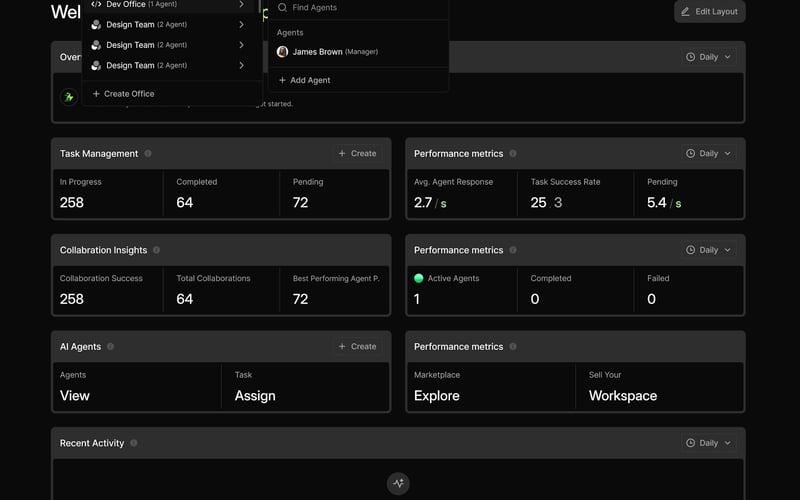Click the Collabration Insights panel title

pyautogui.click(x=103, y=250)
